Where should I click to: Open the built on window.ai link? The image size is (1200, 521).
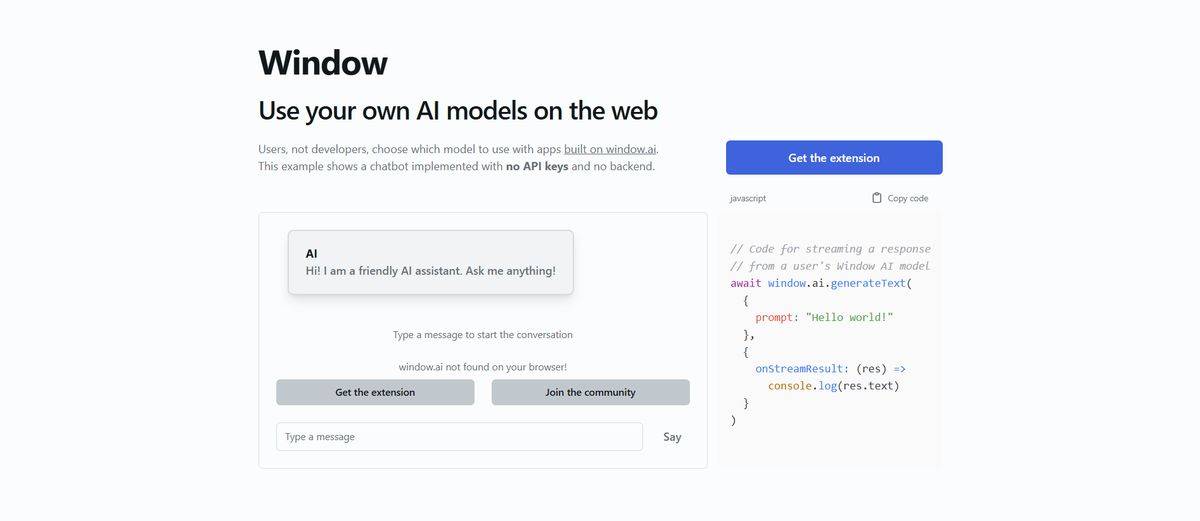click(x=610, y=149)
